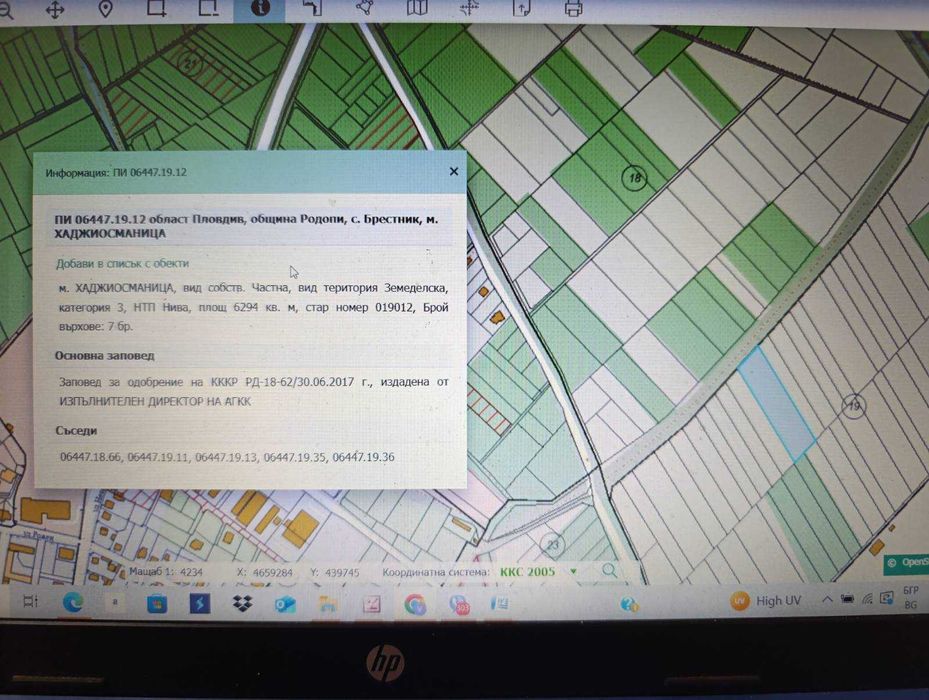Screen dimensions: 929x700
Task: Click the High UV weather widget
Action: point(765,601)
